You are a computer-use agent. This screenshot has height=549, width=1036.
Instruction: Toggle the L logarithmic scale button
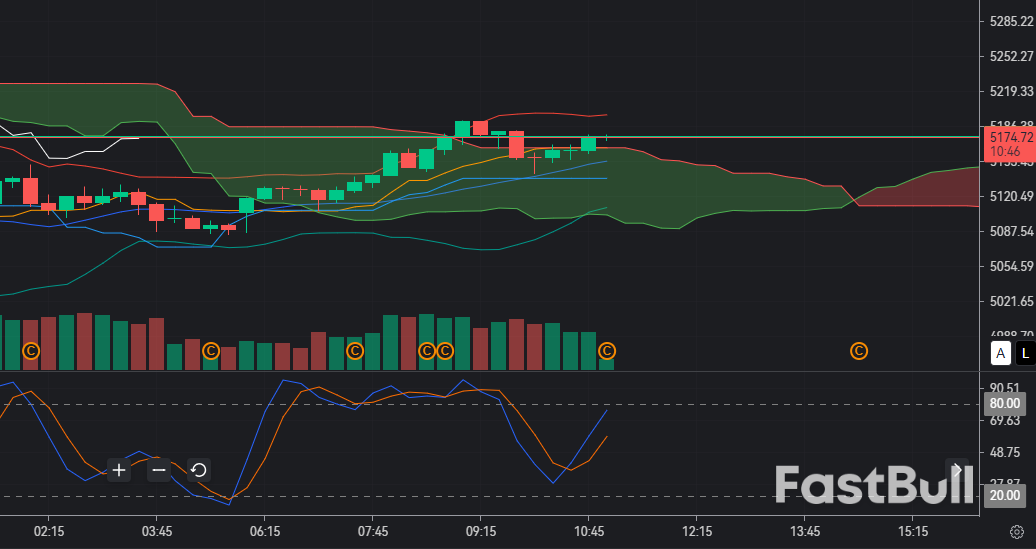1025,353
